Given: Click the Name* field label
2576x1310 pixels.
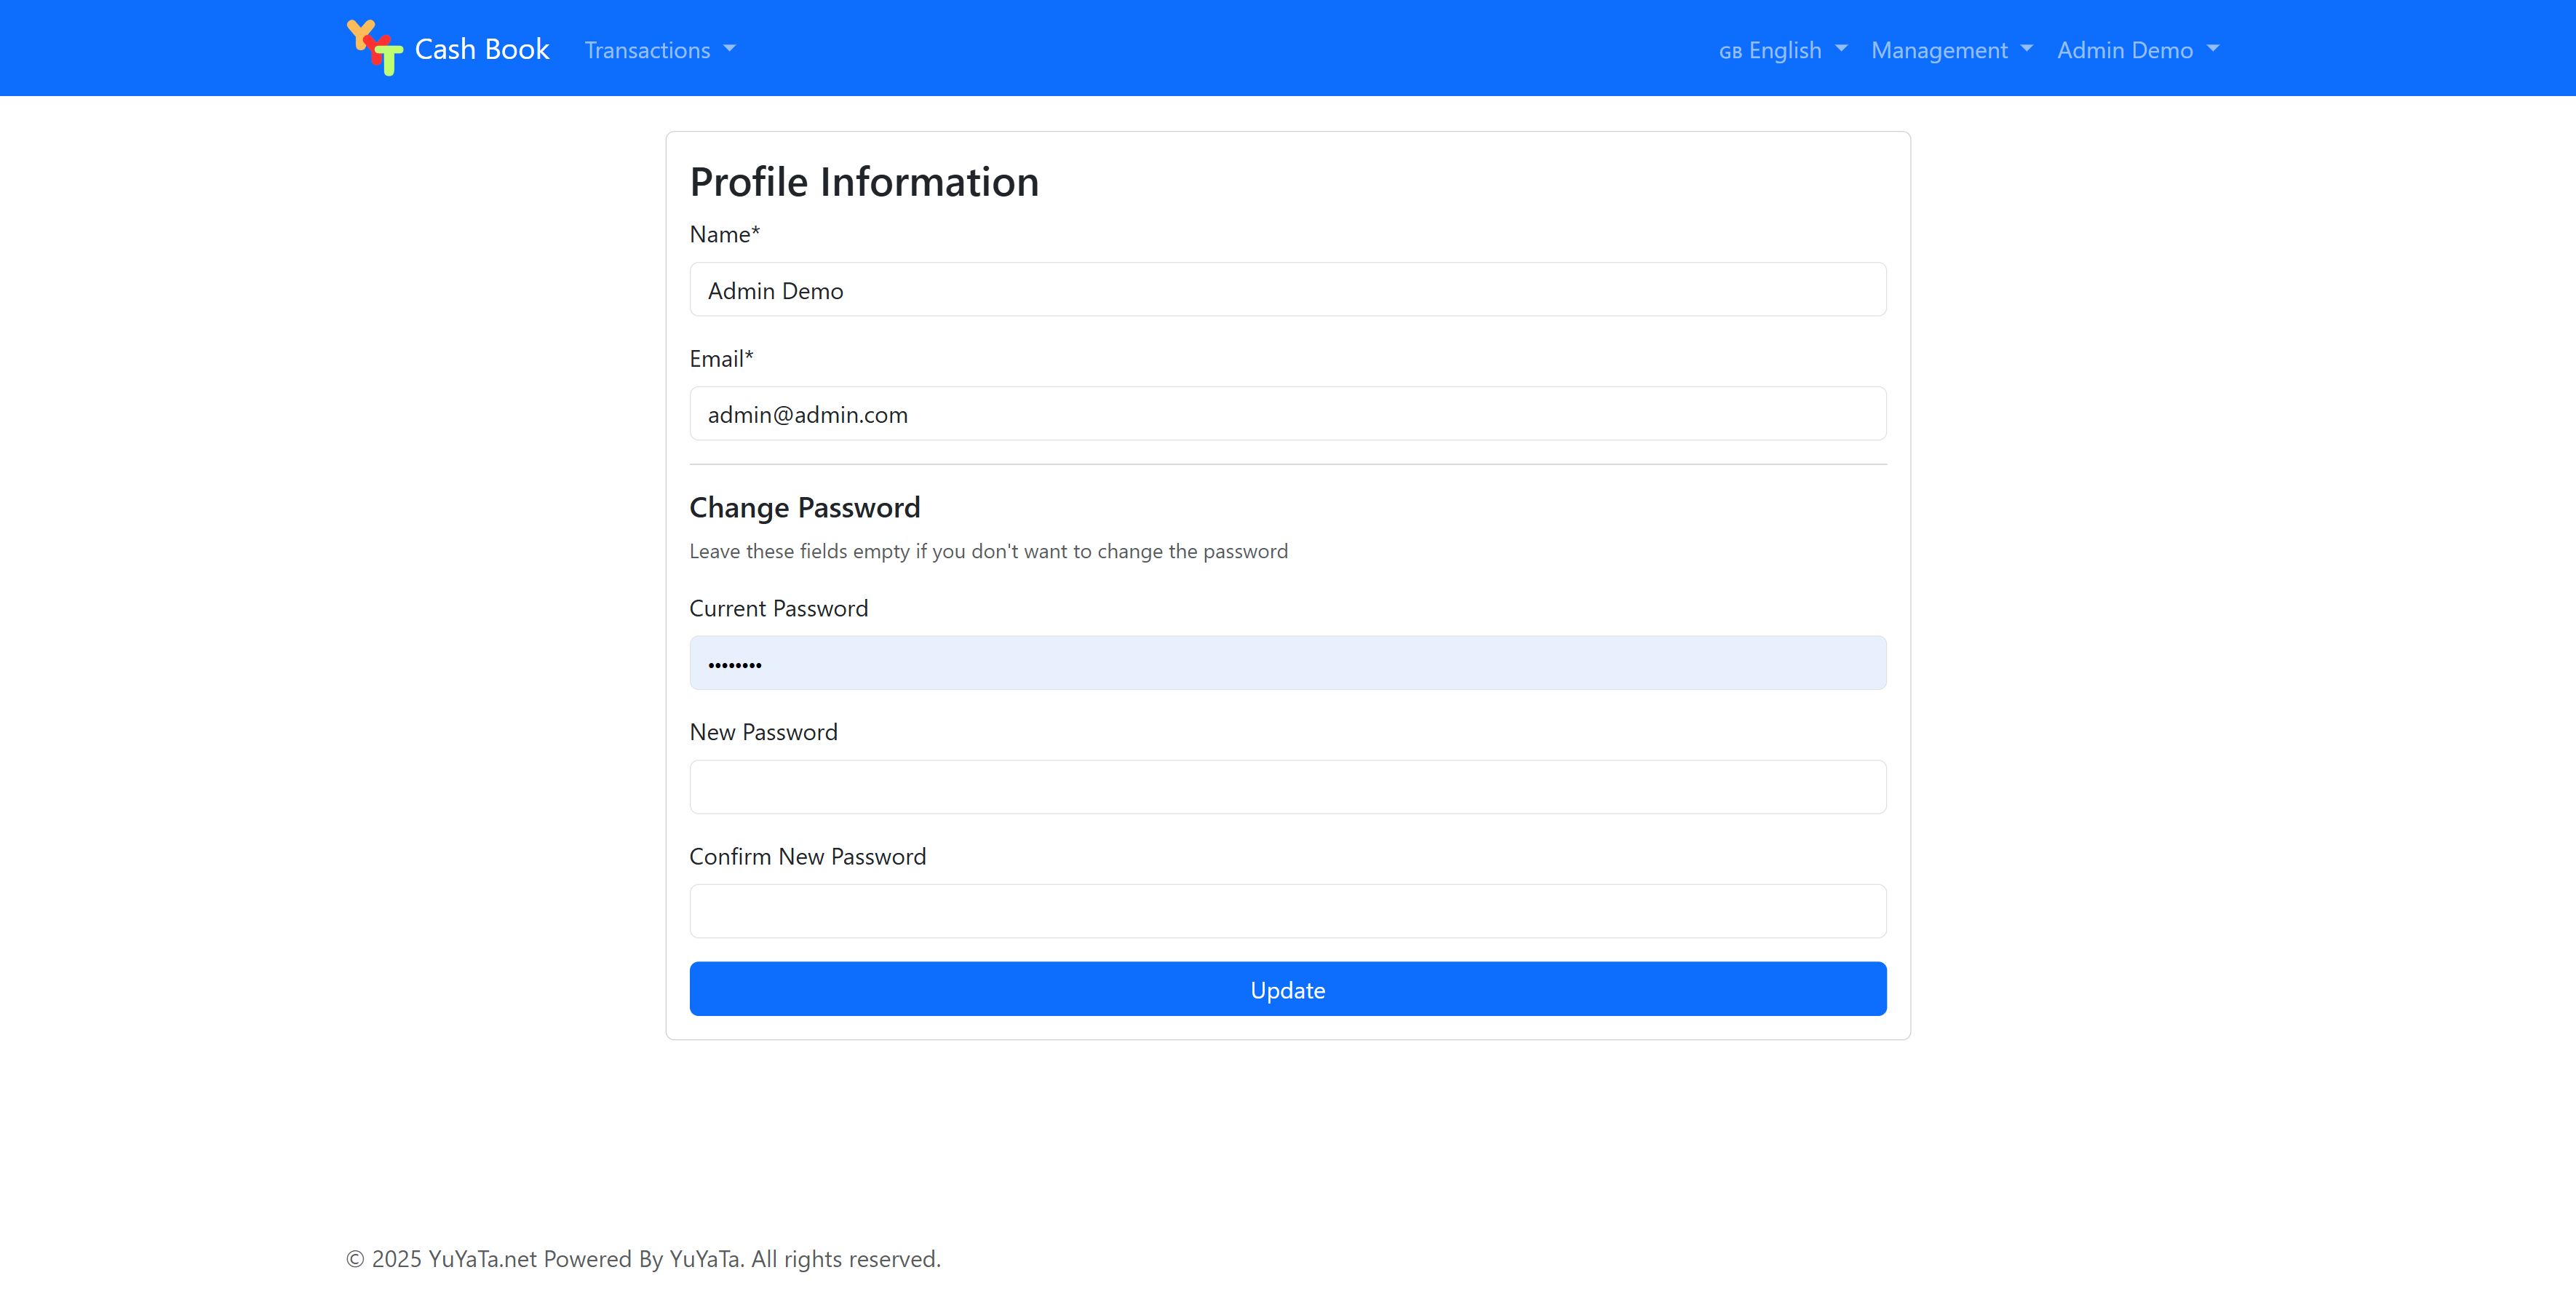Looking at the screenshot, I should point(725,234).
